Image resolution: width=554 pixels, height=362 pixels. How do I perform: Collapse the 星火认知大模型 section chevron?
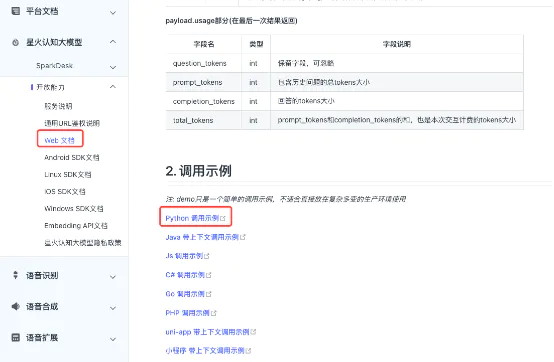coord(113,42)
